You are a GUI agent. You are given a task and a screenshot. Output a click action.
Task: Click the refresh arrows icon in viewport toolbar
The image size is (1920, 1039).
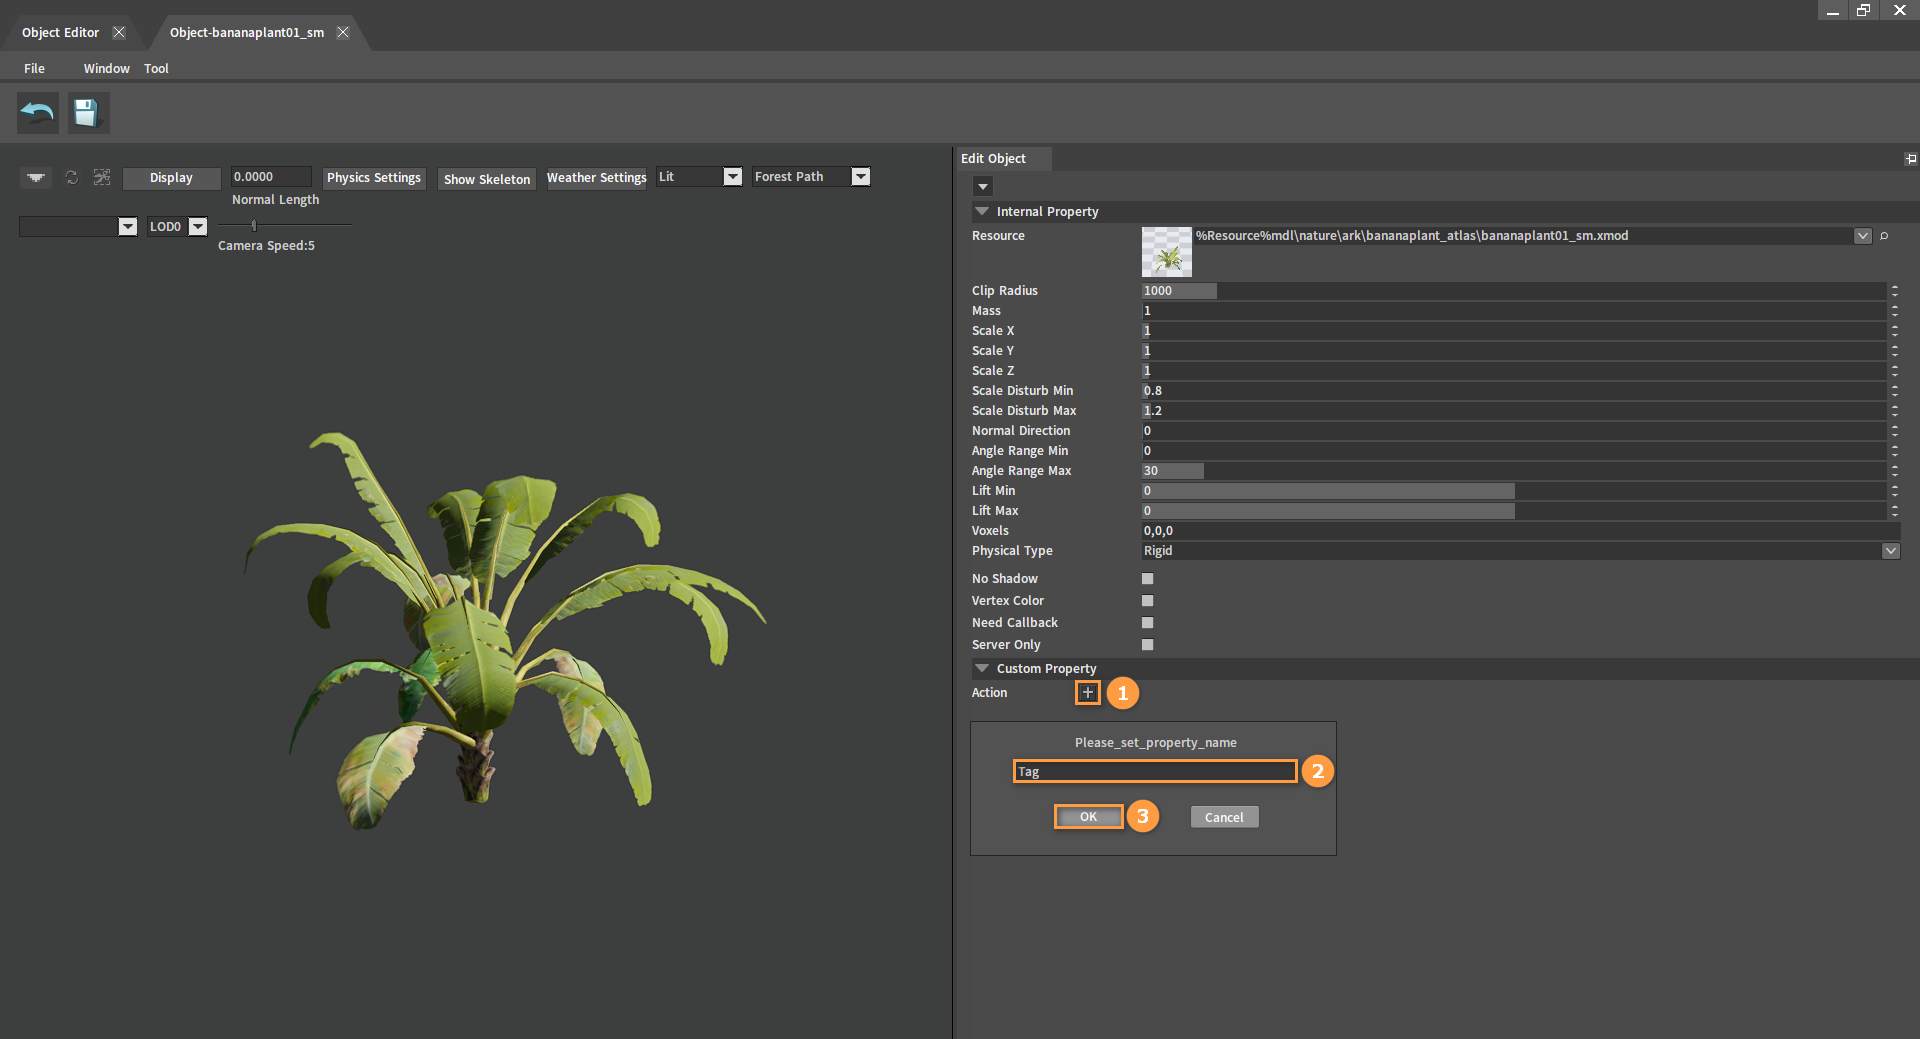[72, 177]
